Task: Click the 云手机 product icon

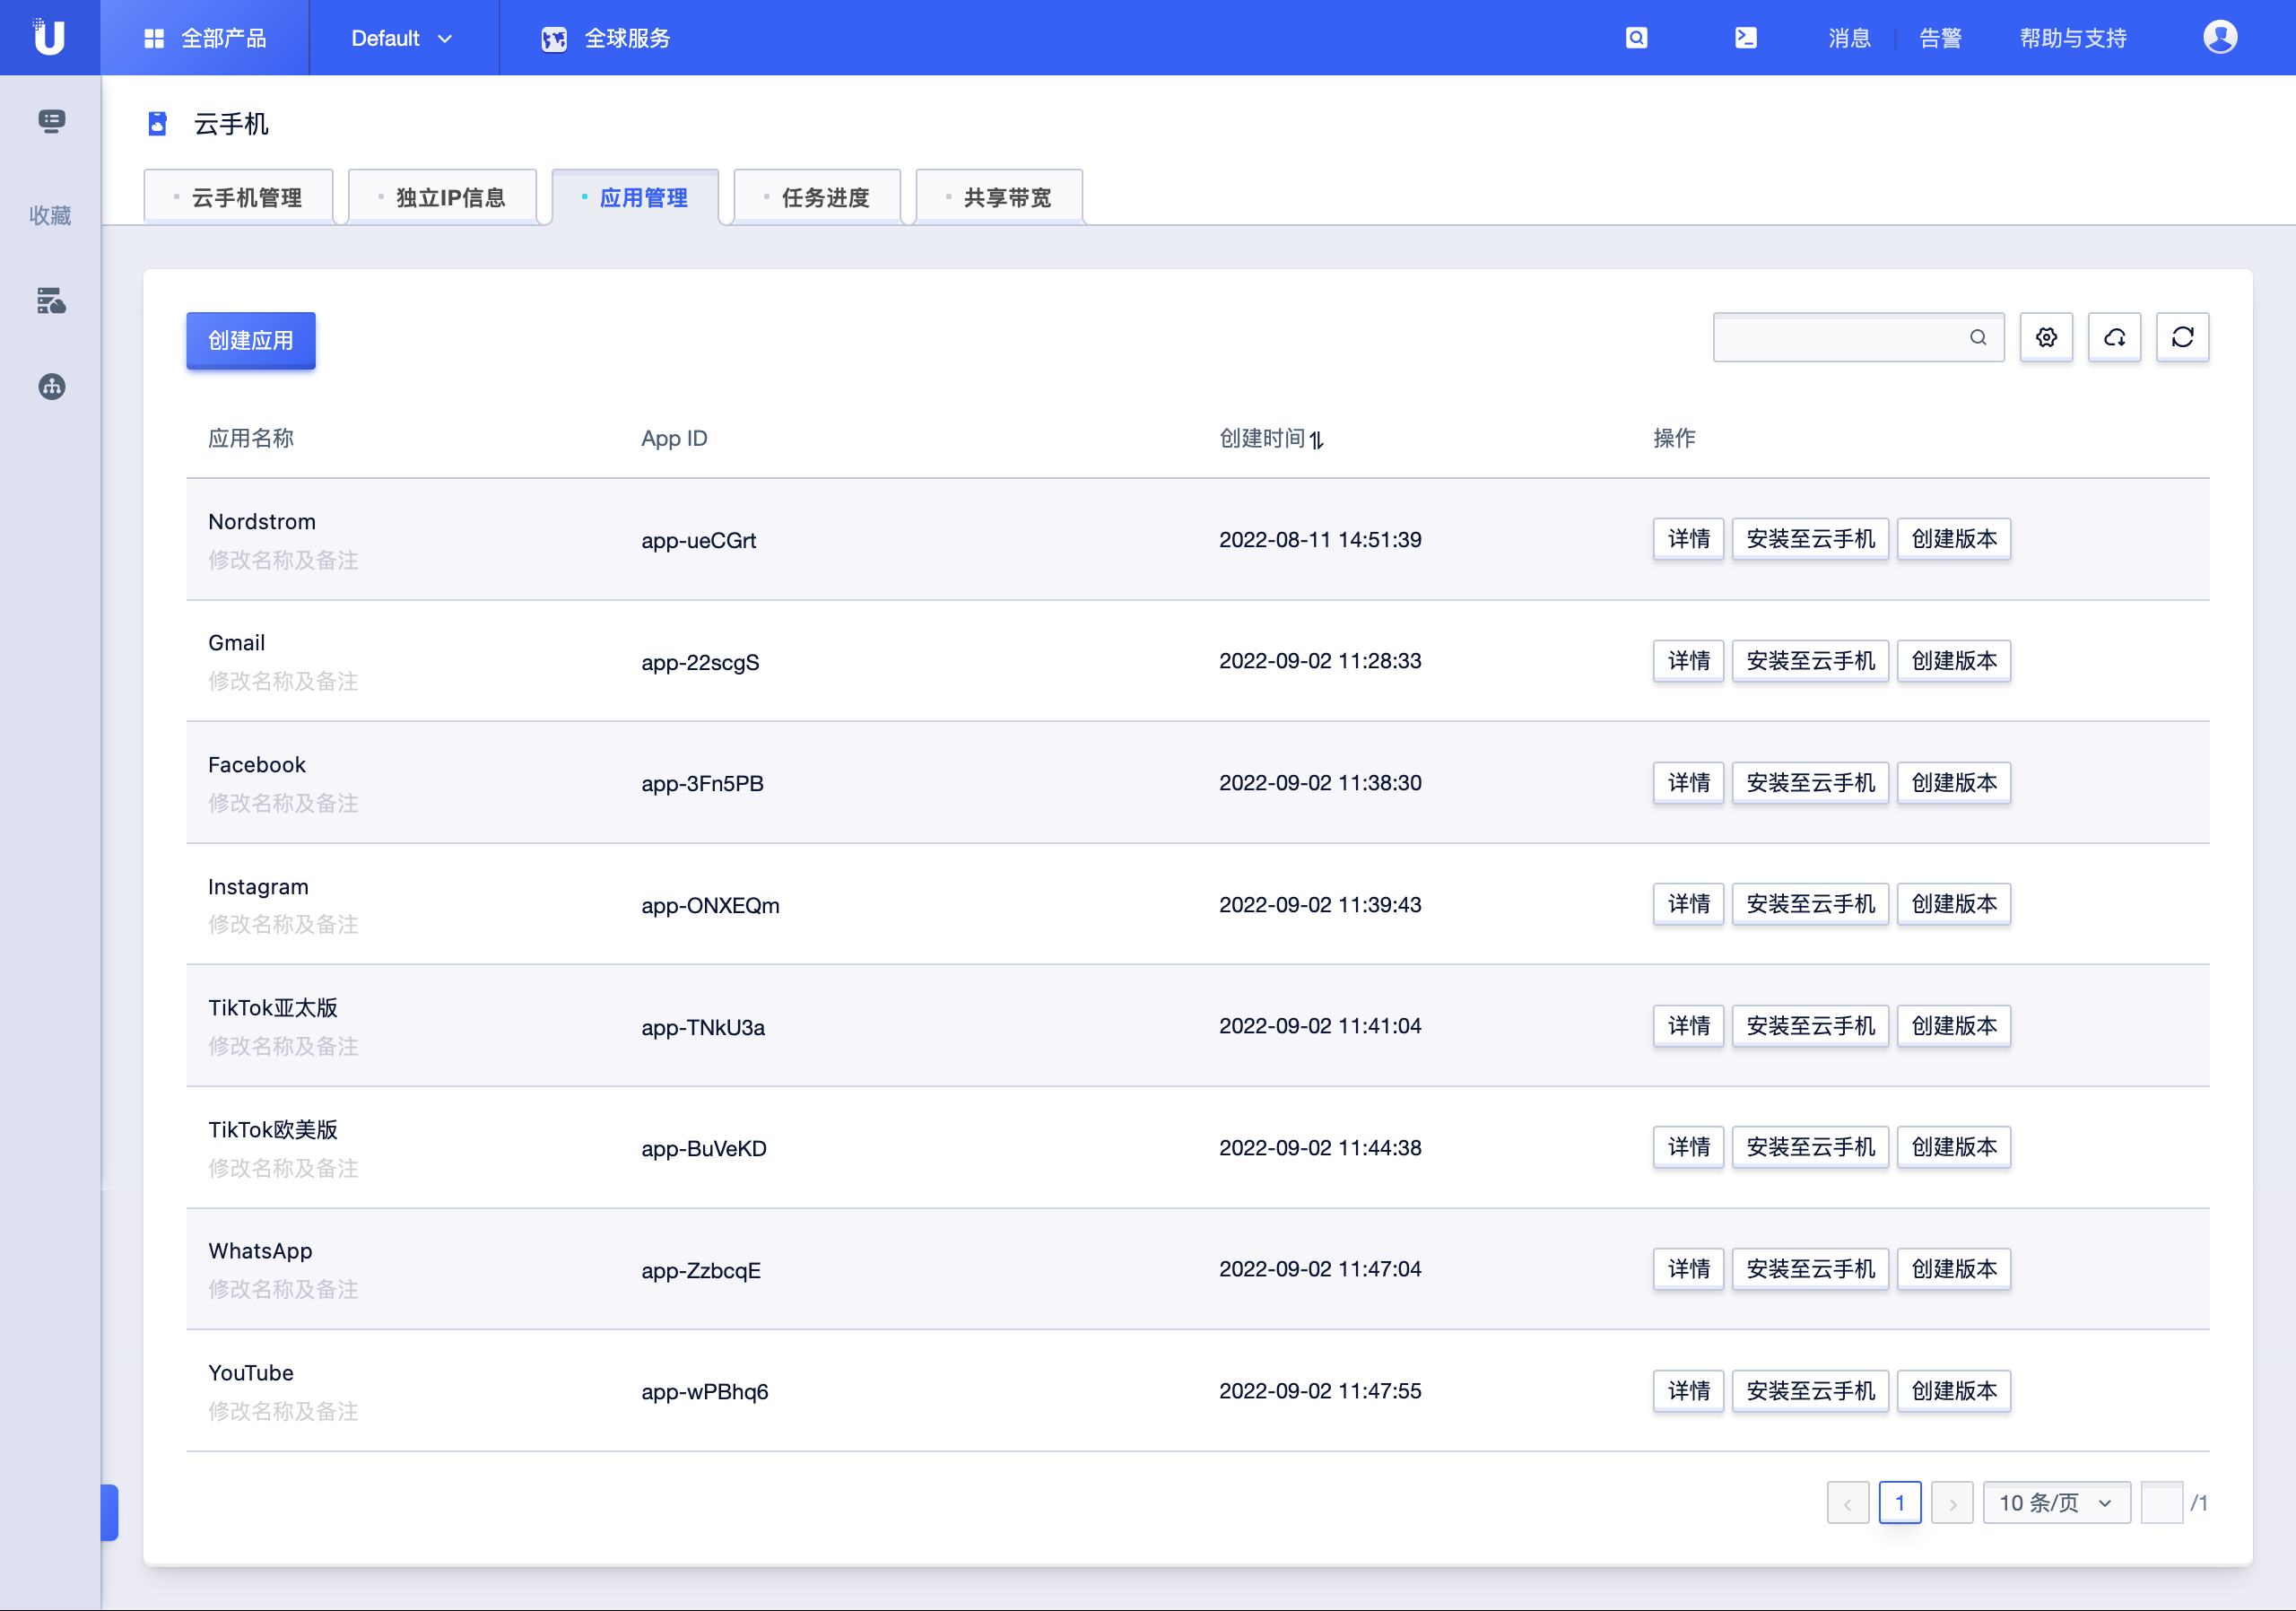Action: click(157, 124)
